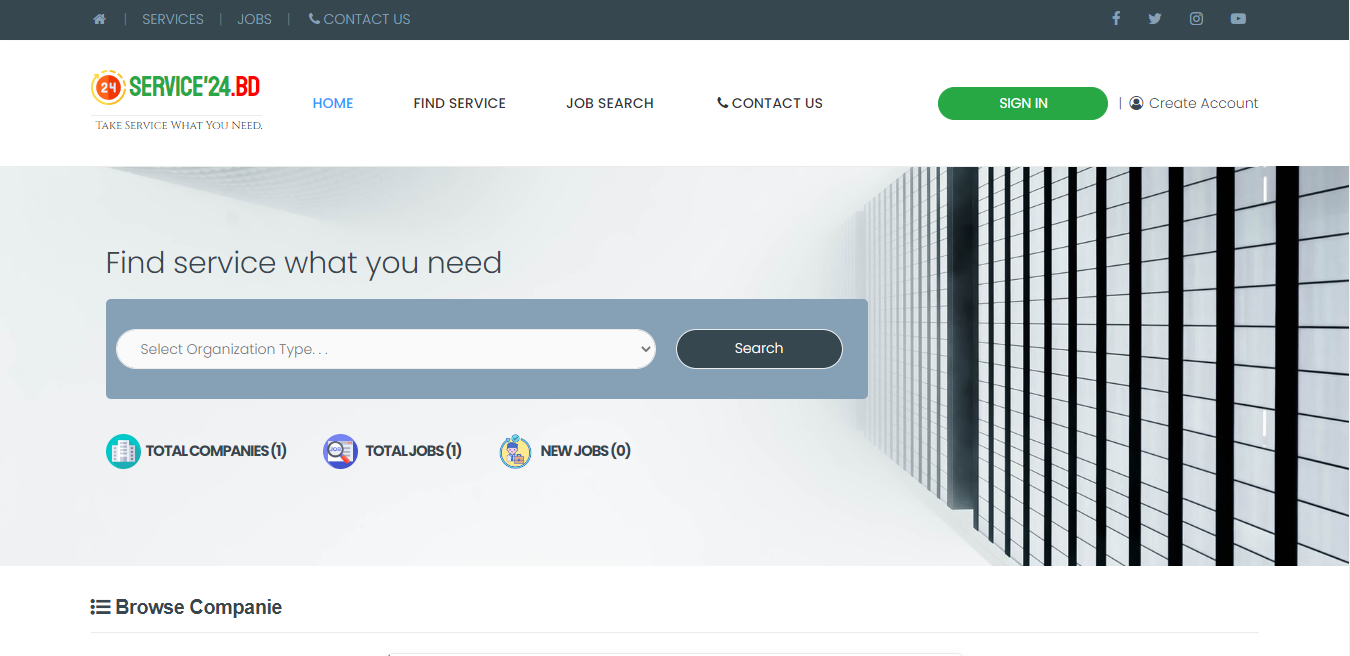Open JOBS link in top bar

pyautogui.click(x=254, y=19)
